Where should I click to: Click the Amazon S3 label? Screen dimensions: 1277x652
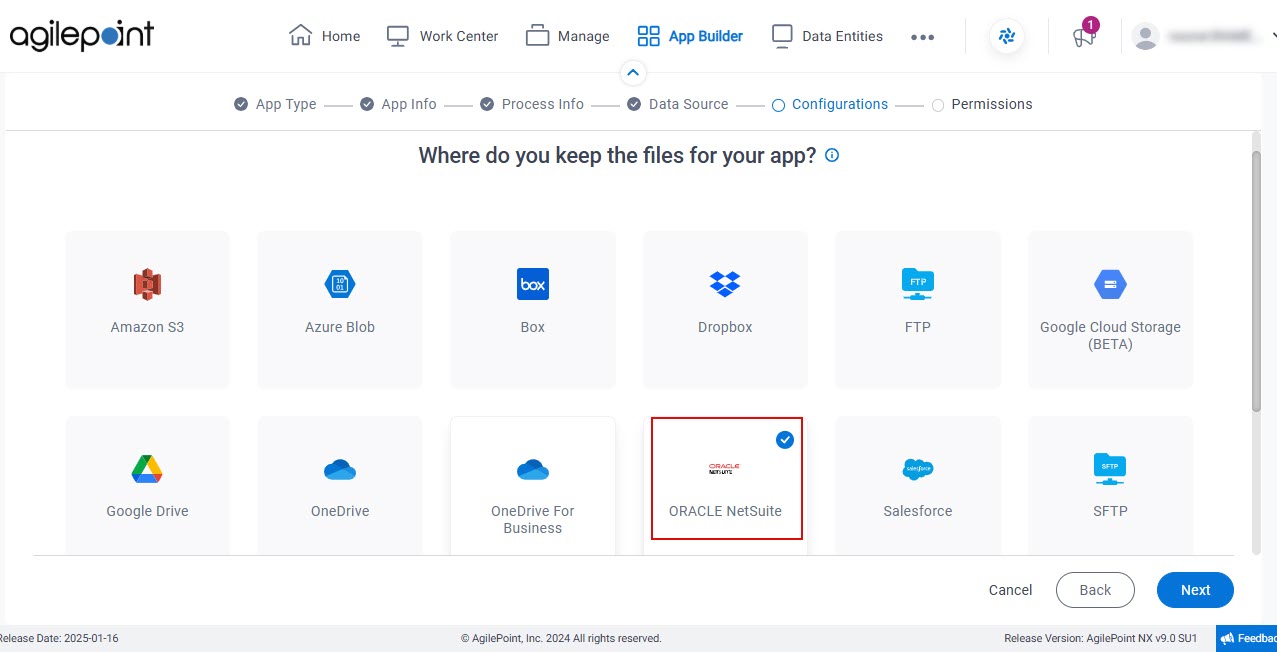(148, 327)
